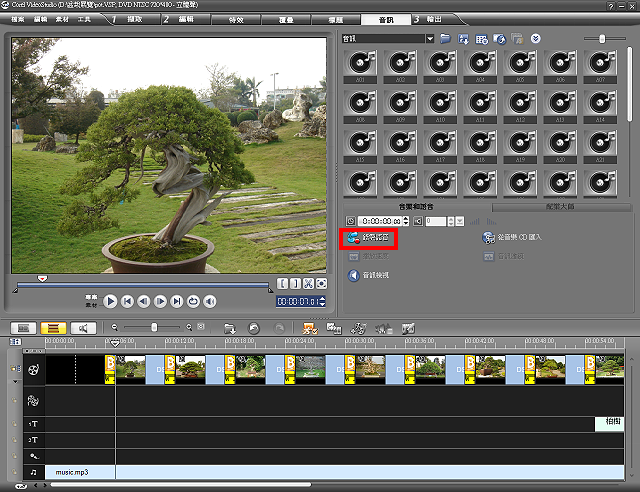The width and height of the screenshot is (640, 492).
Task: Switch to Audio view speaker button
Action: (x=83, y=328)
